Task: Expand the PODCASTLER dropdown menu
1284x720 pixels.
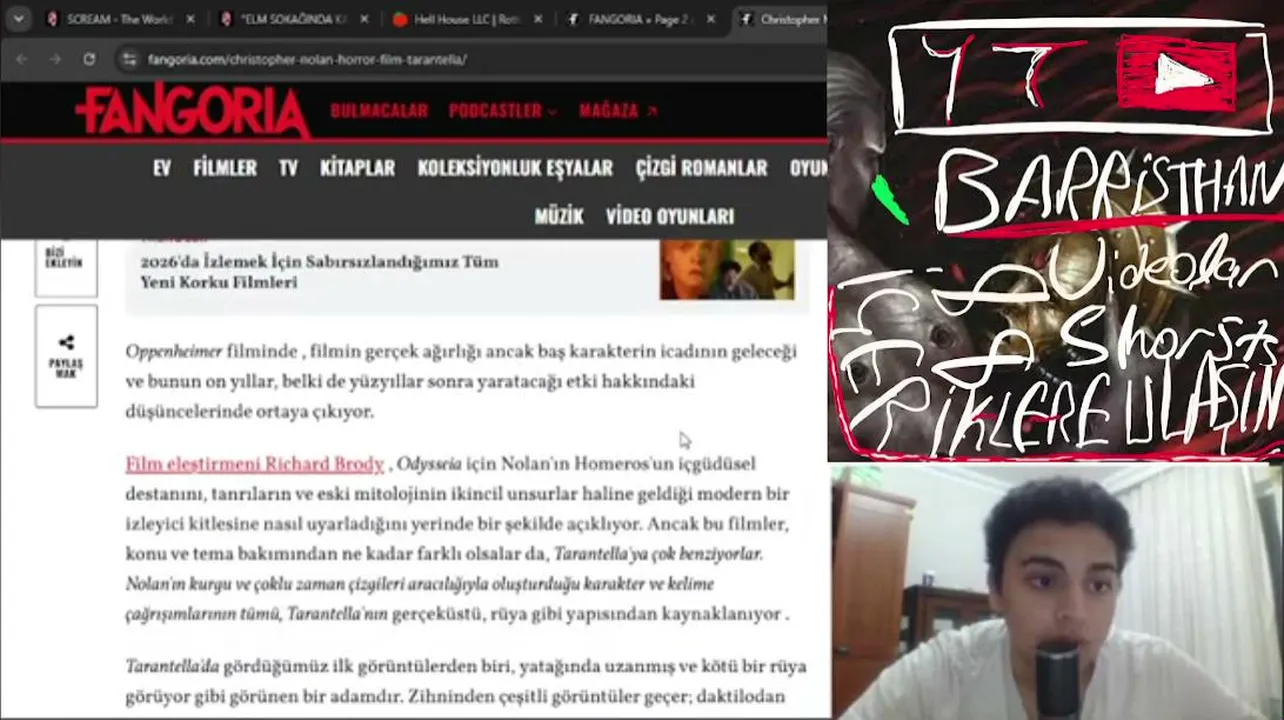Action: point(503,111)
